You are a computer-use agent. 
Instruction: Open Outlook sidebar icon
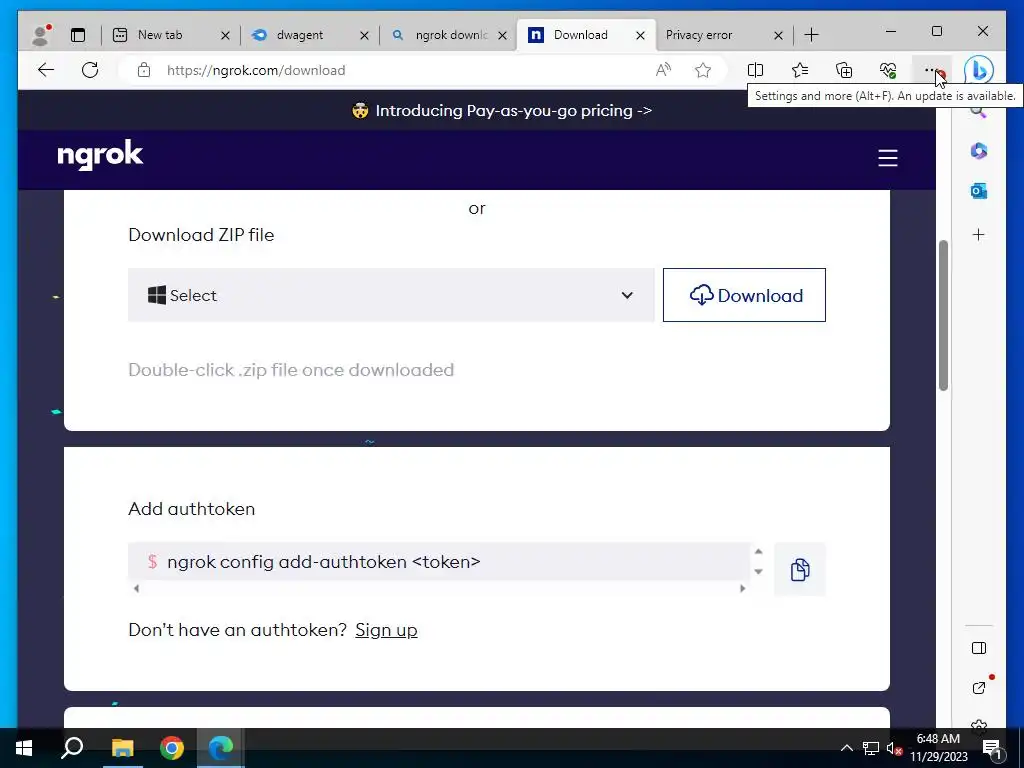pyautogui.click(x=978, y=191)
